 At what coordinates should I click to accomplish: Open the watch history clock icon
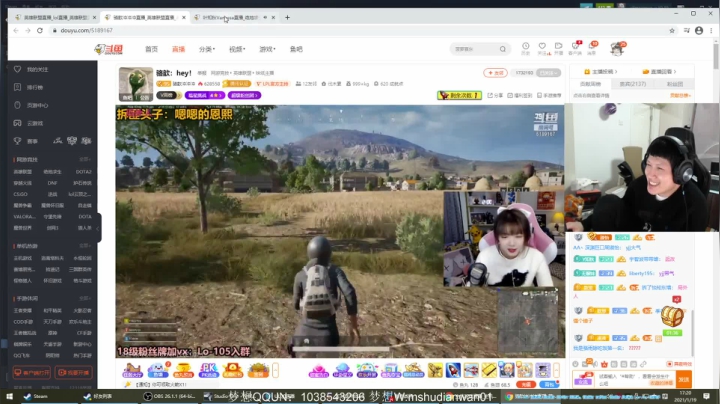tap(526, 48)
